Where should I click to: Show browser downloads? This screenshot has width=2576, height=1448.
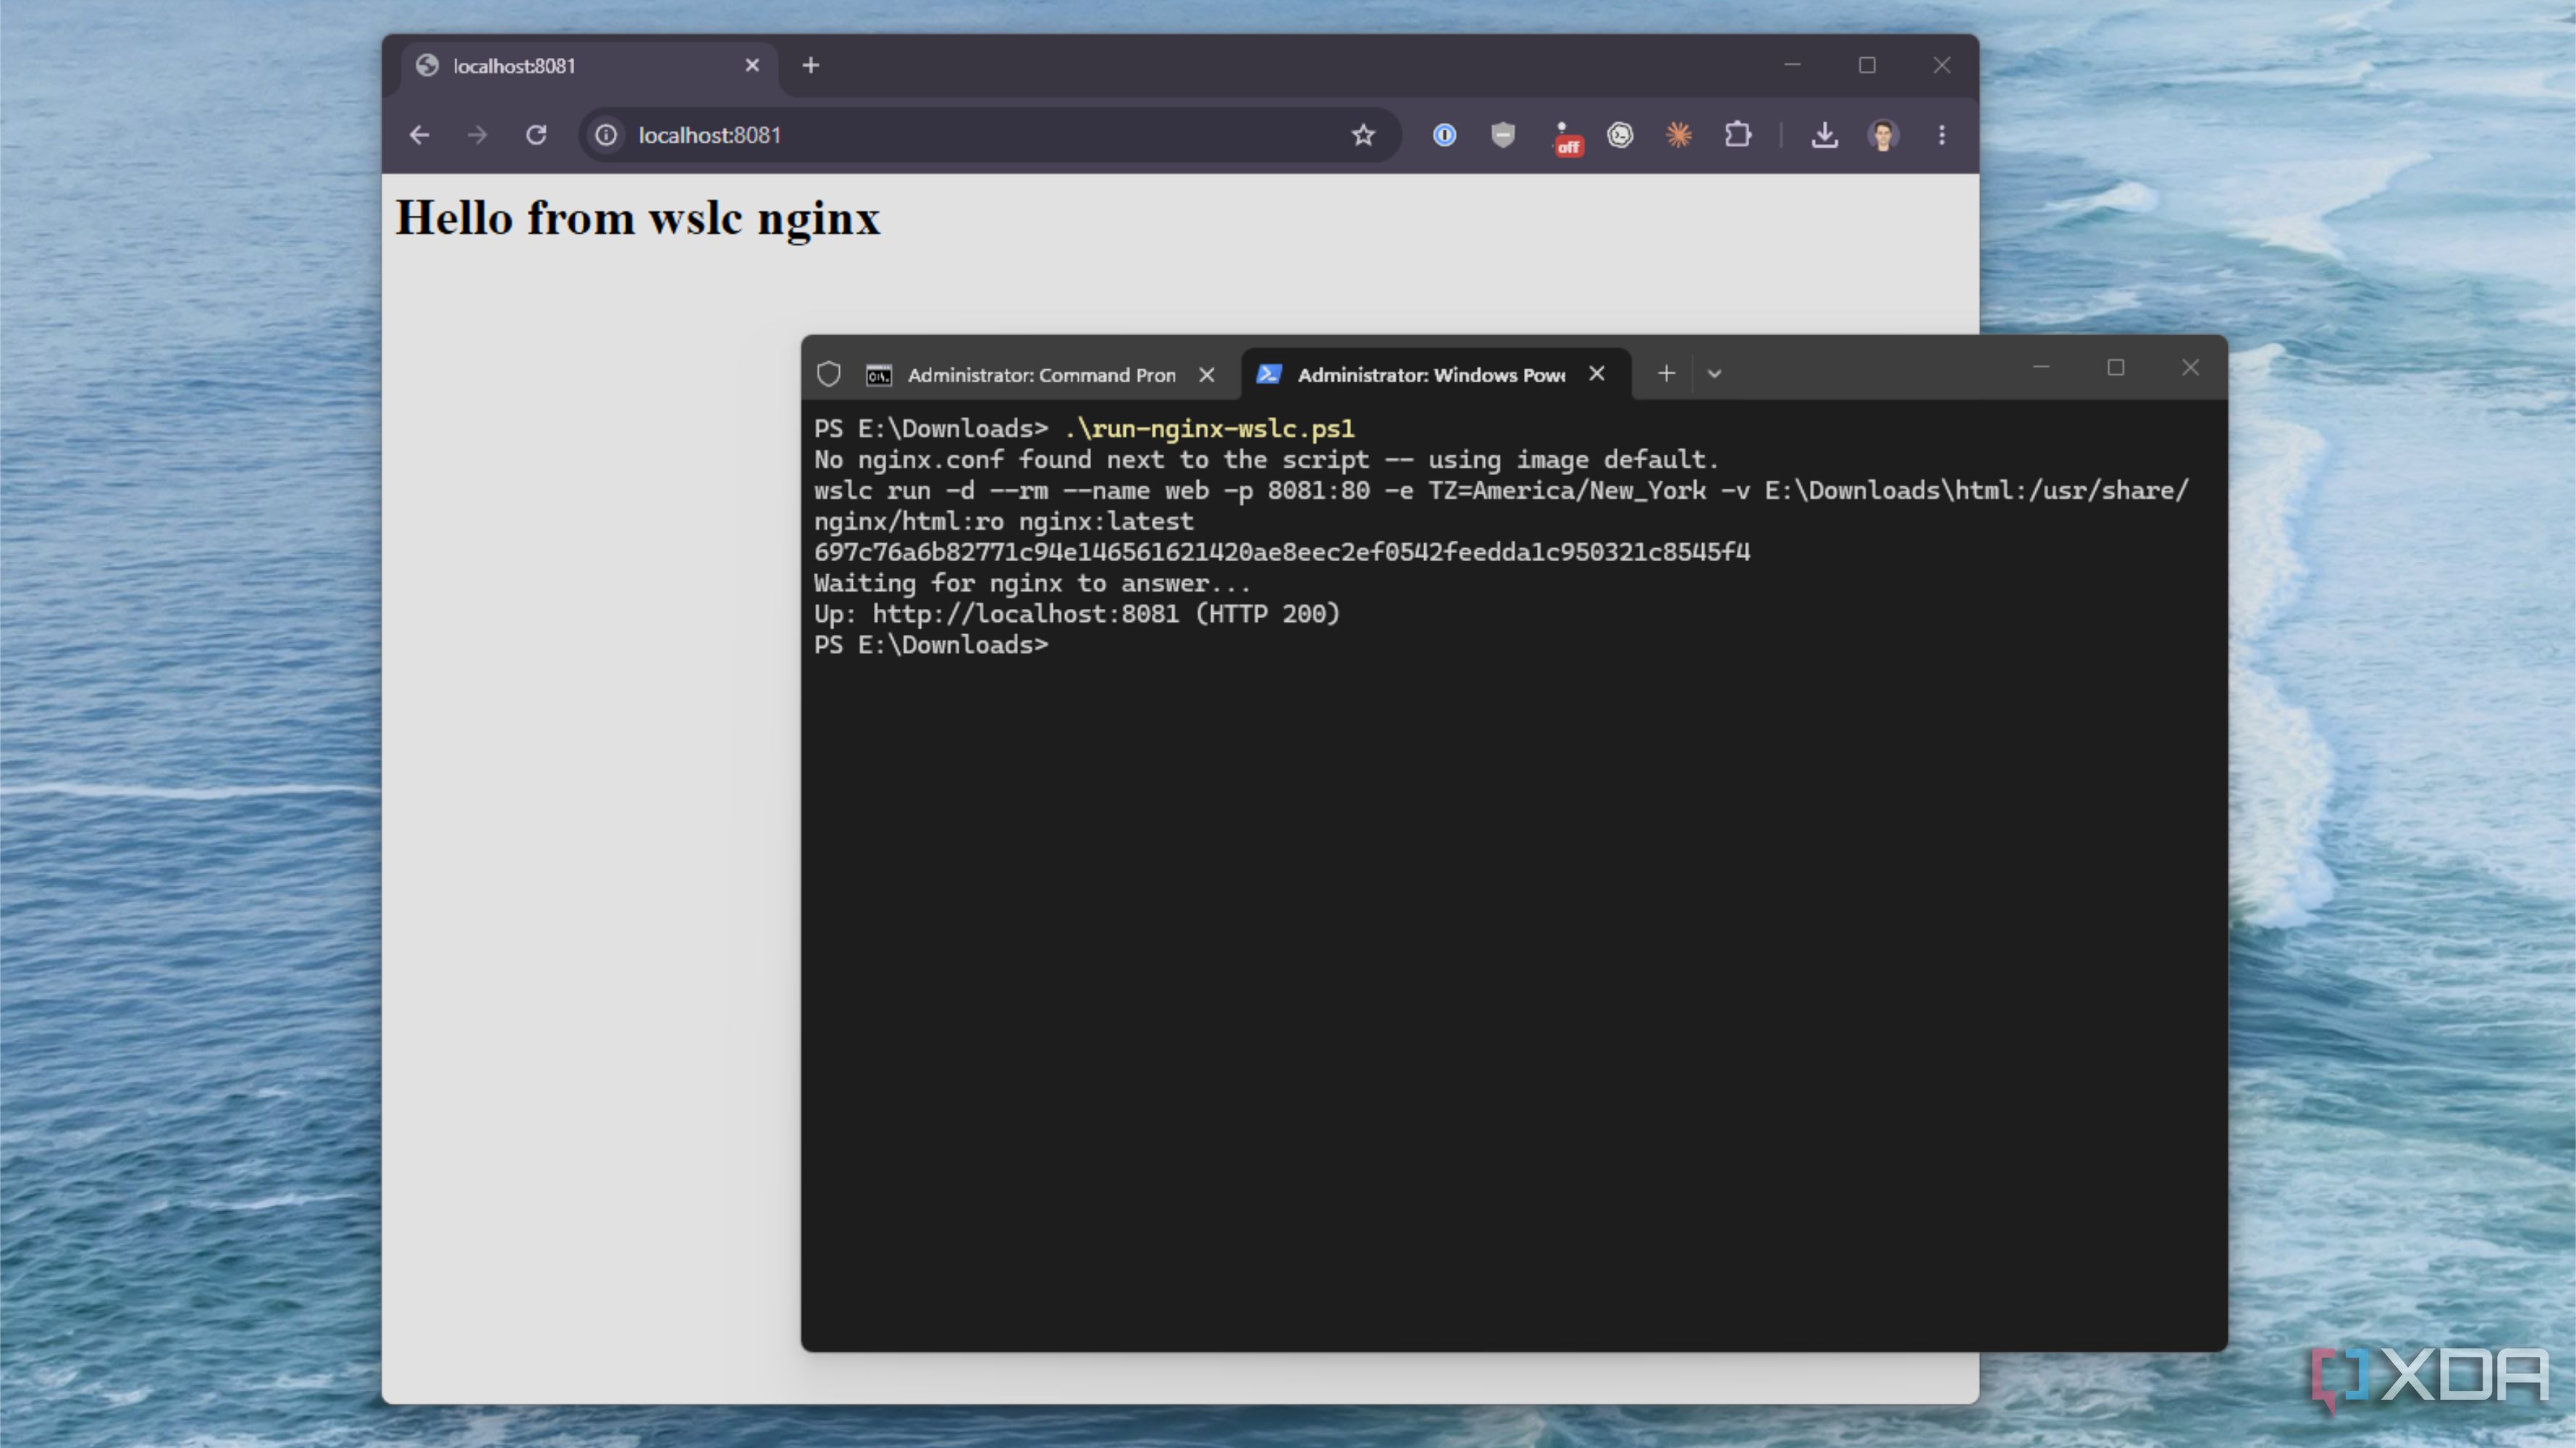[1824, 135]
